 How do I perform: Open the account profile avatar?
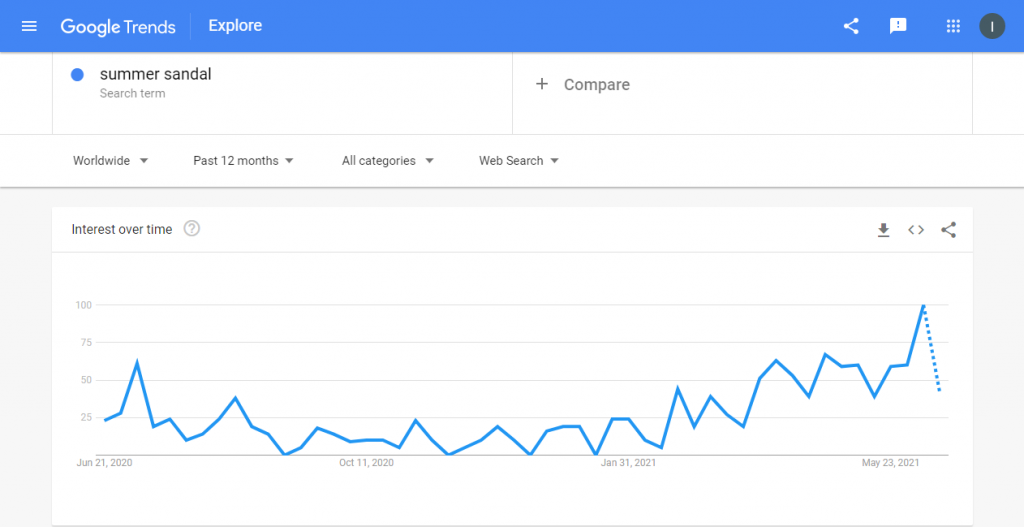(x=992, y=26)
